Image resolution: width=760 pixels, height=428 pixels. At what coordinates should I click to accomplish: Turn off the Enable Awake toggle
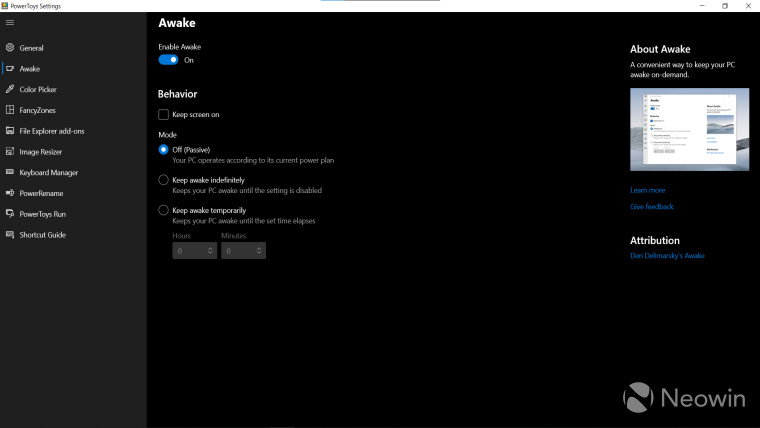[169, 60]
